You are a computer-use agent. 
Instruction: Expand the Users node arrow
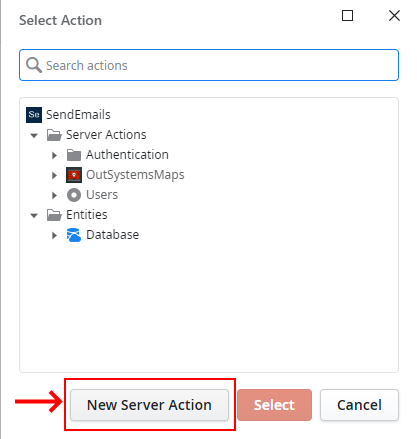54,195
